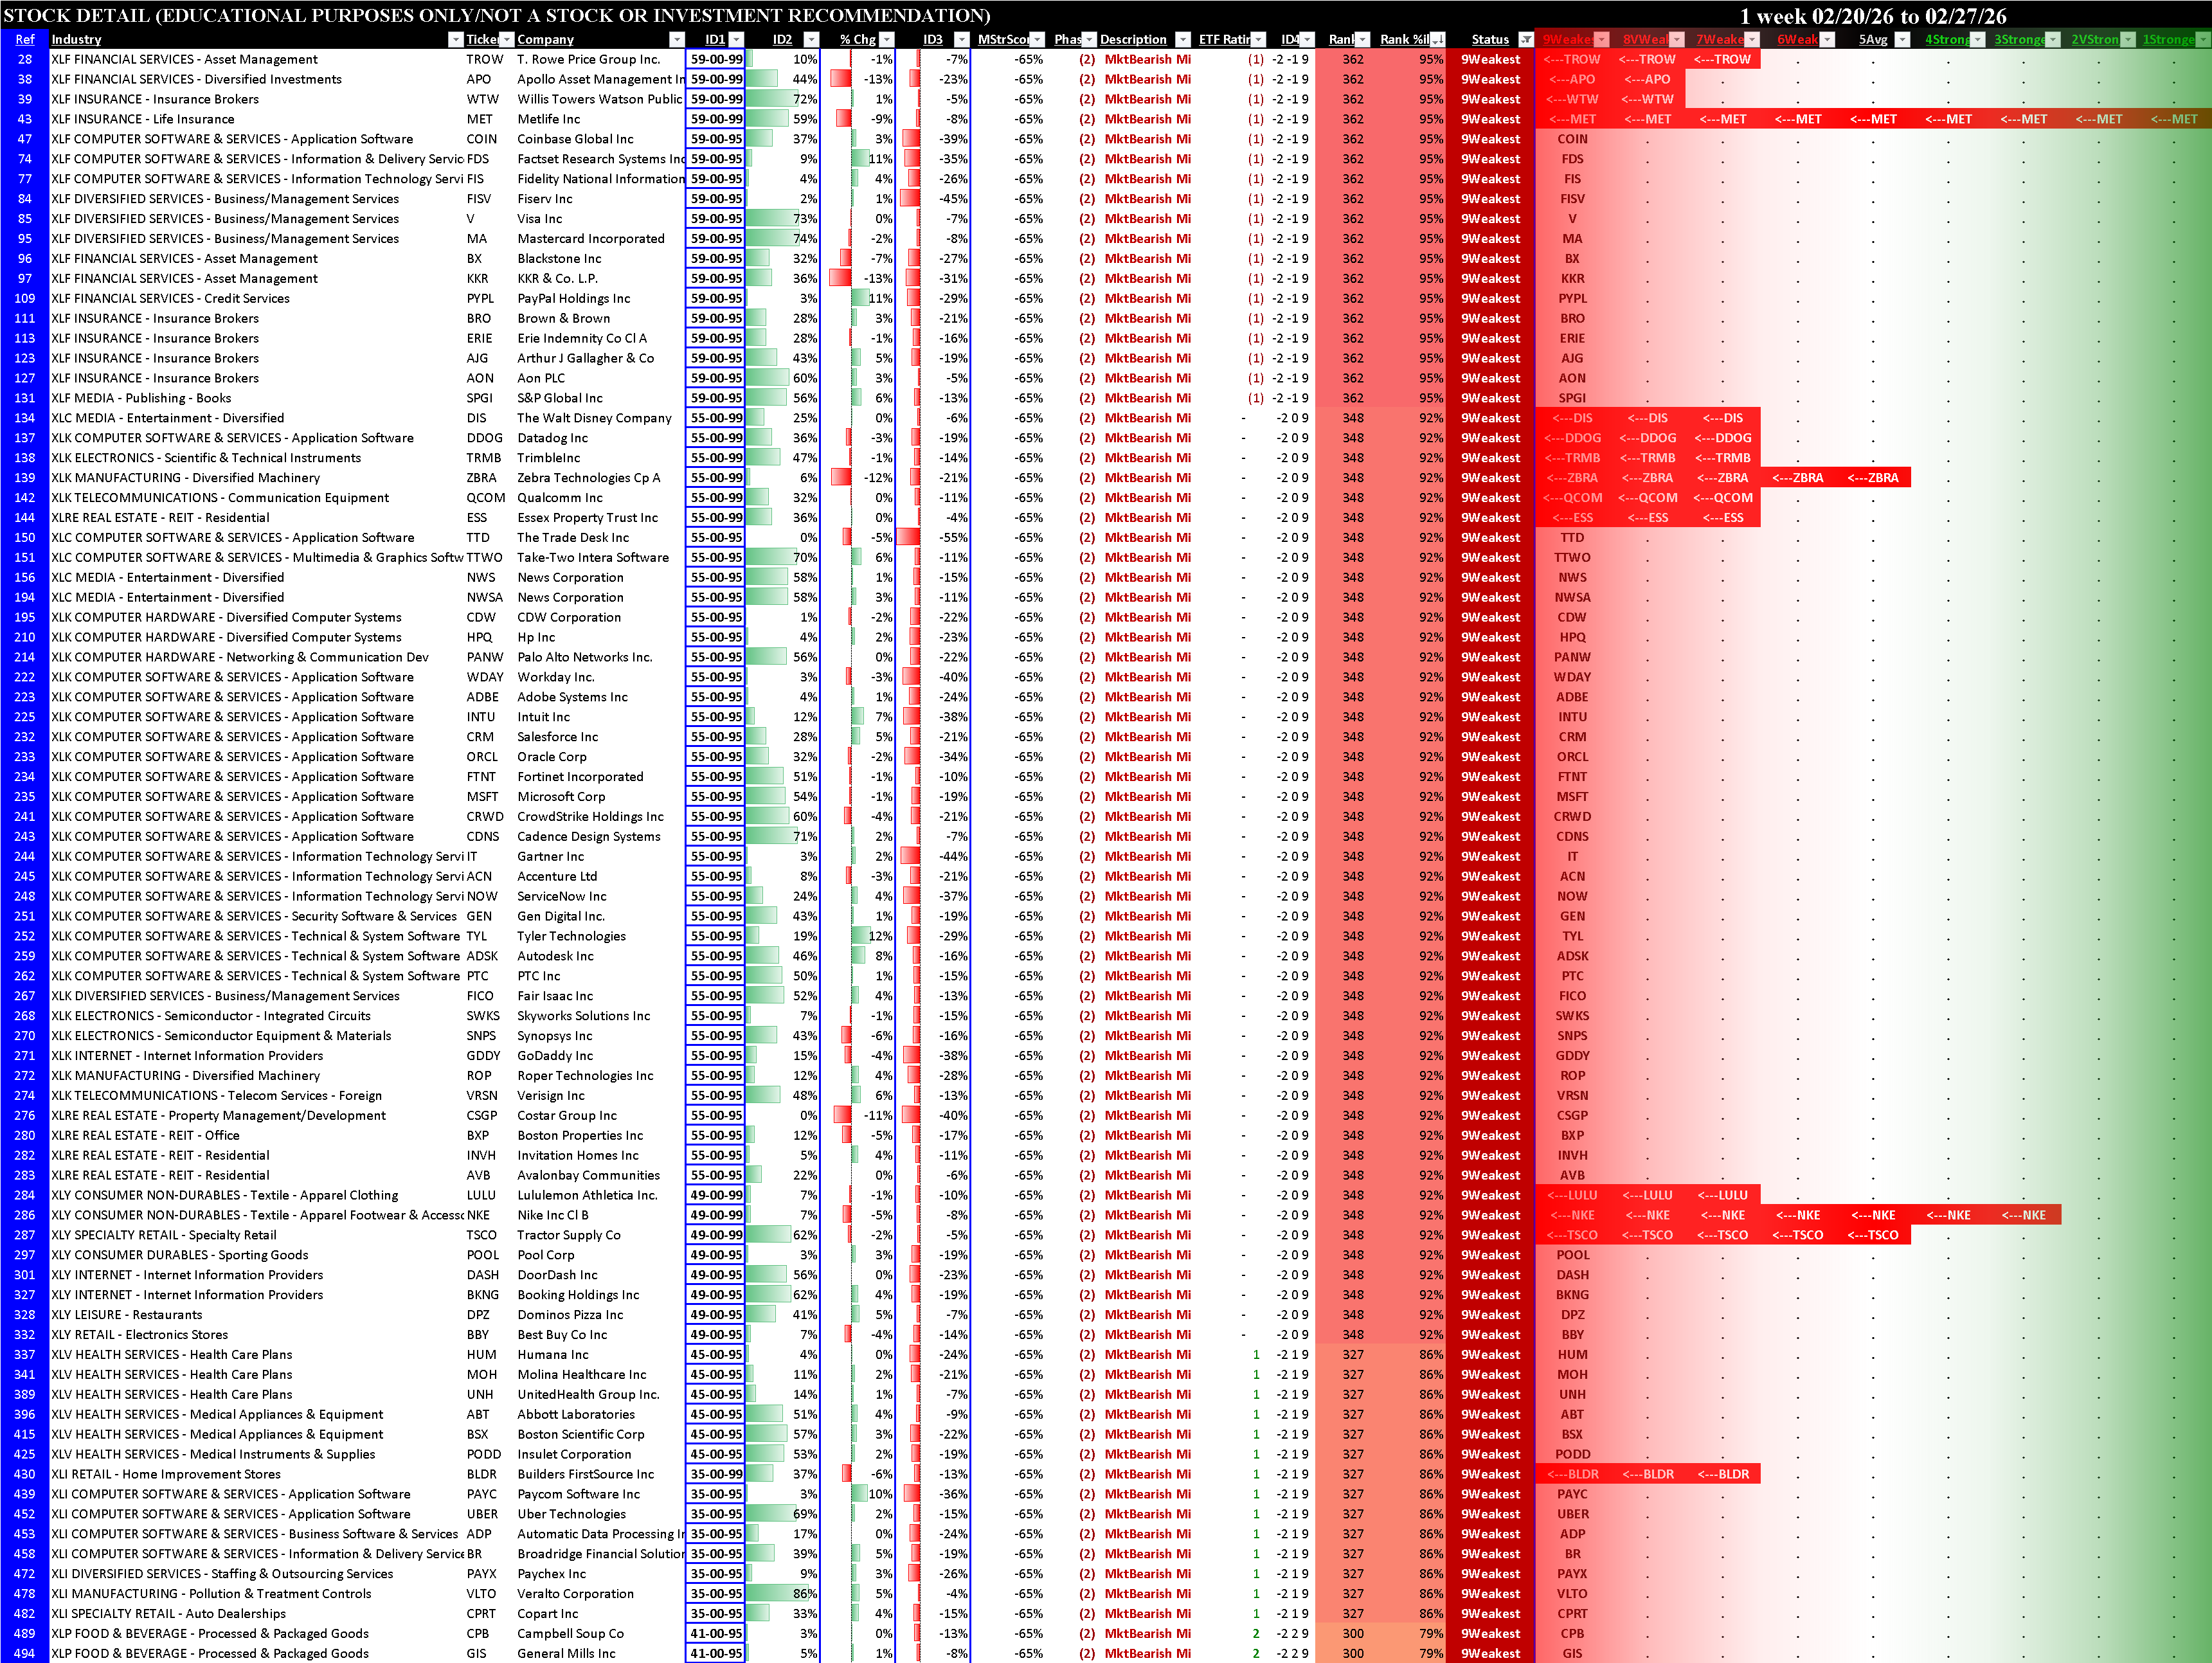The image size is (2212, 1663).
Task: Open the Ticker column filter button
Action: (506, 40)
